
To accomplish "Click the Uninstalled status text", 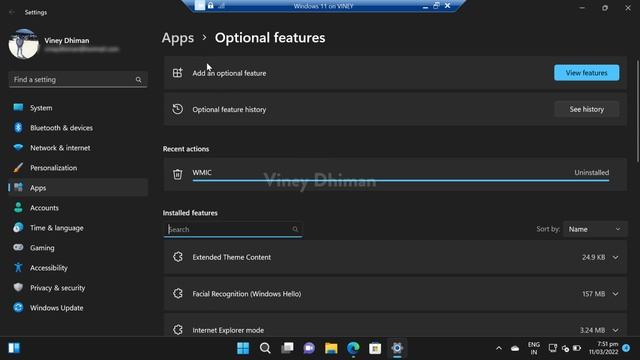I will (591, 173).
